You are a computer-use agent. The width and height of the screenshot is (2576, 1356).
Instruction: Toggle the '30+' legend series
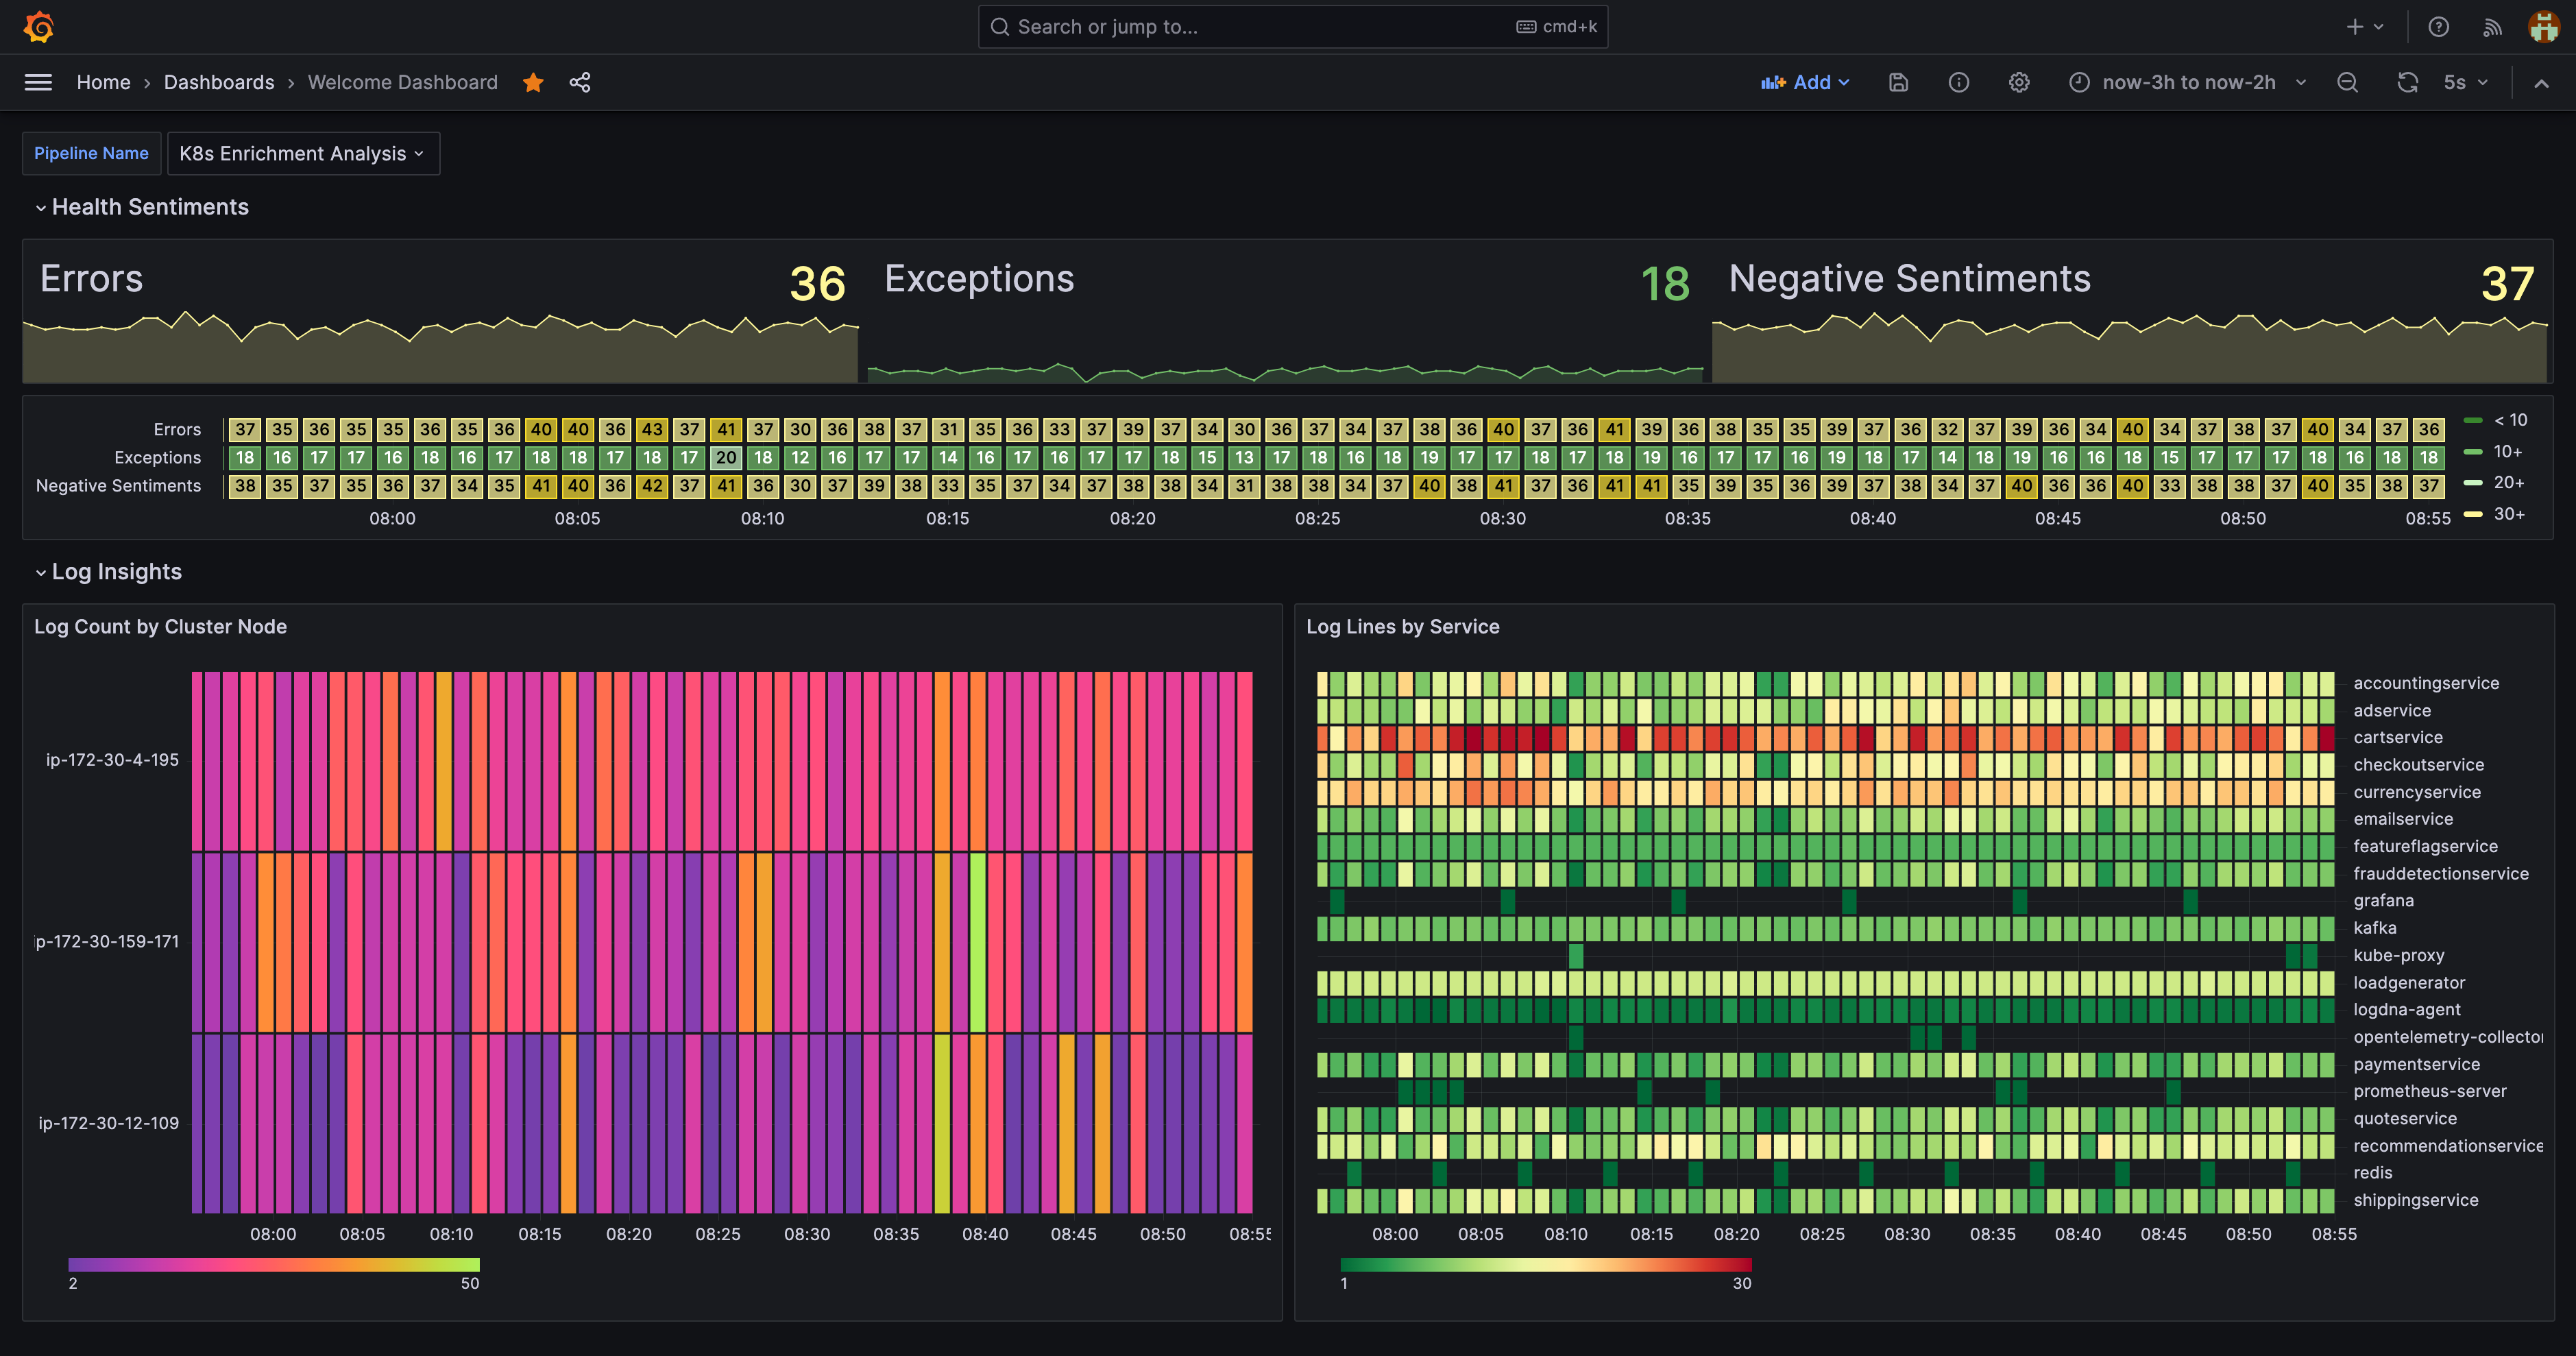2495,514
